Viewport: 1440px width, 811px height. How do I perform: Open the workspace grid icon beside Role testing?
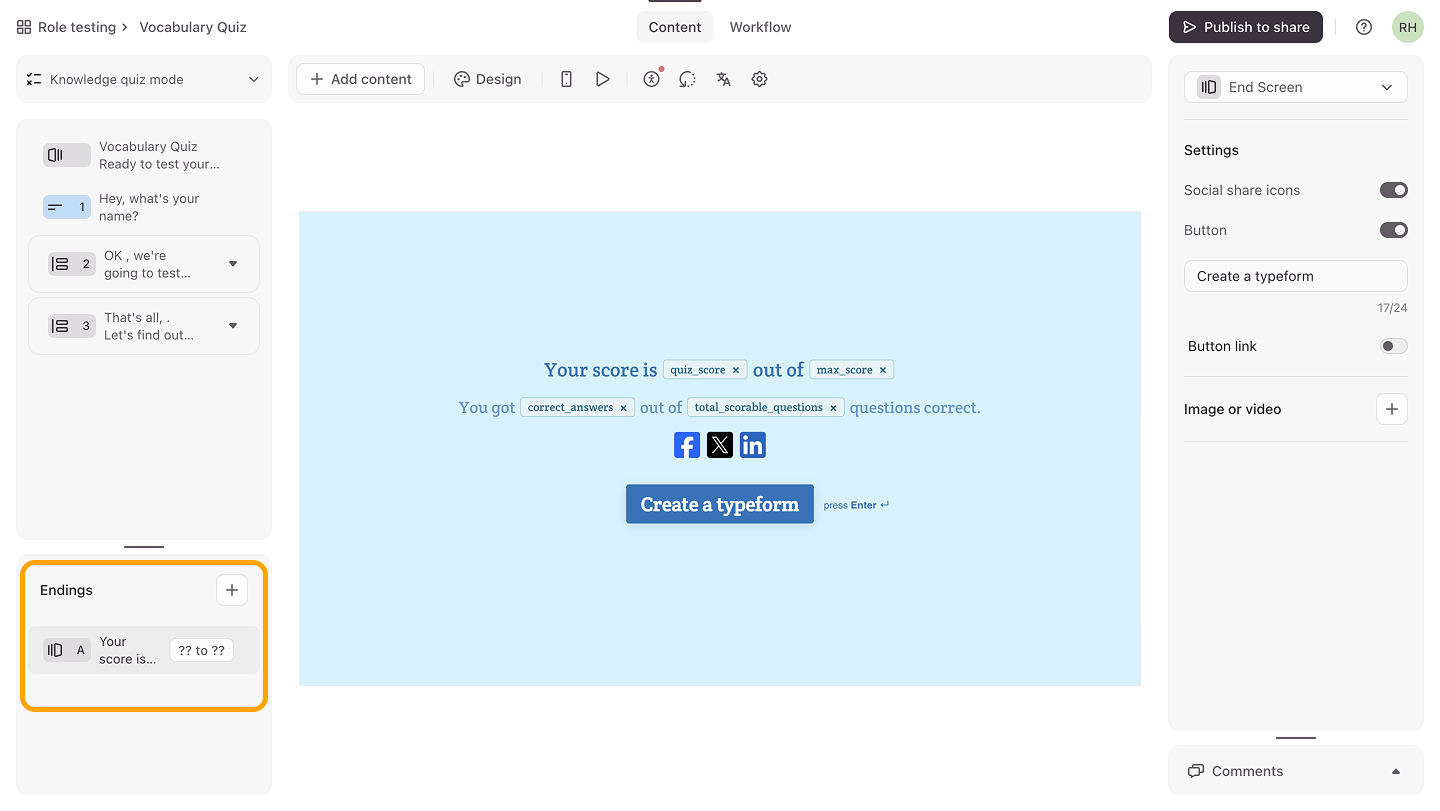pos(24,27)
